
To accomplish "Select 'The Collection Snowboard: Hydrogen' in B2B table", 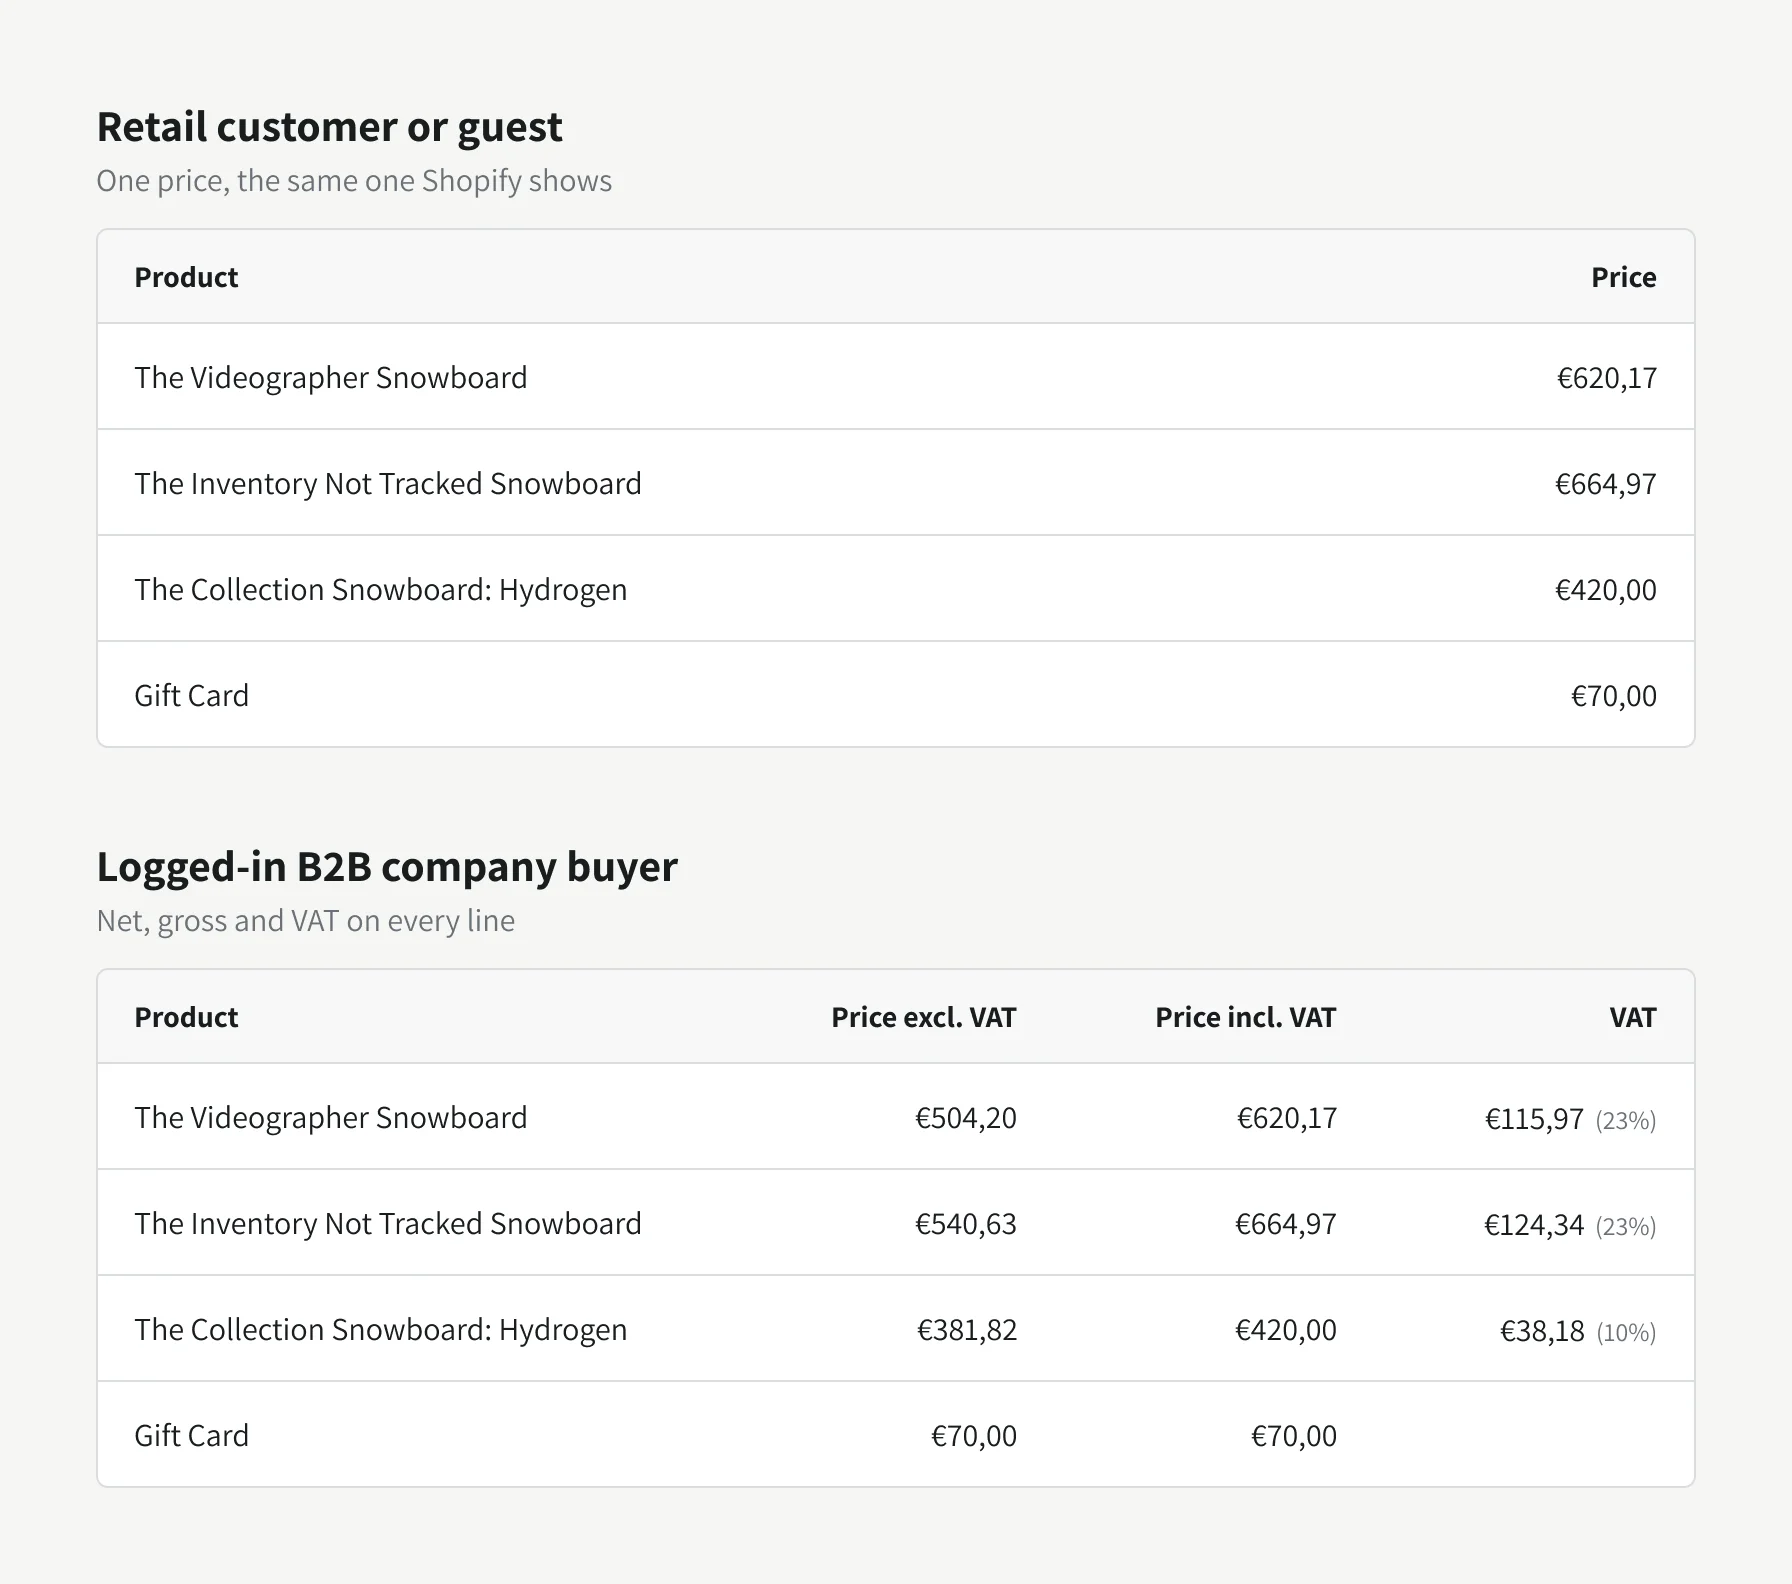I will [x=381, y=1329].
